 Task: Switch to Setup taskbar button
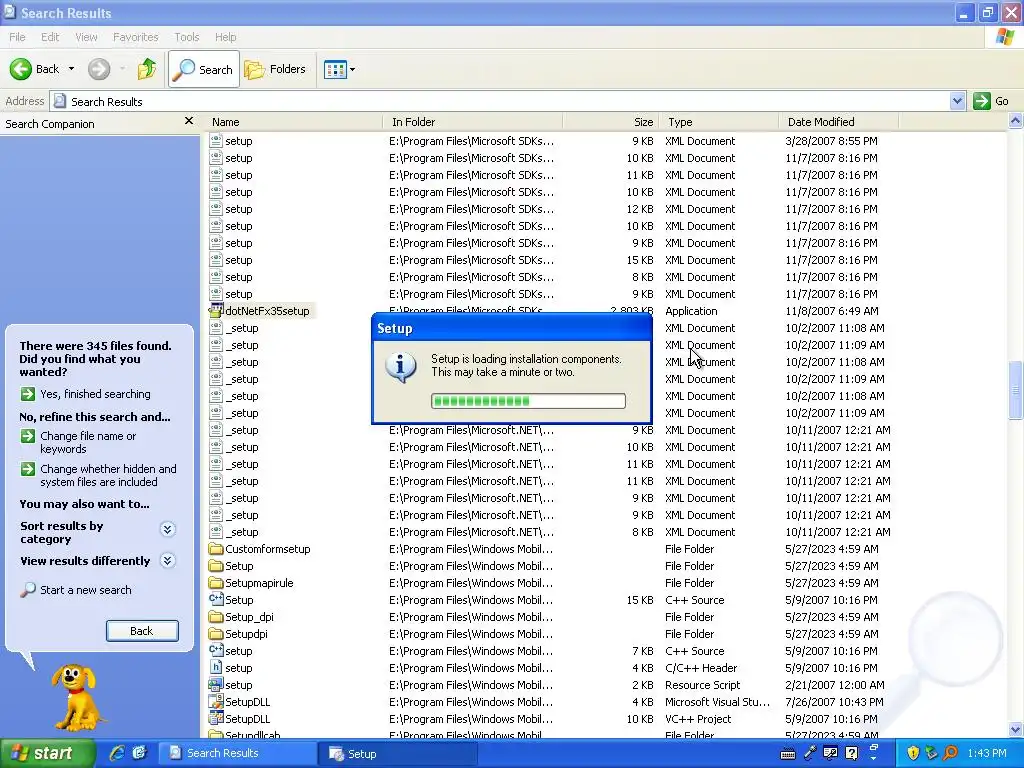click(398, 754)
